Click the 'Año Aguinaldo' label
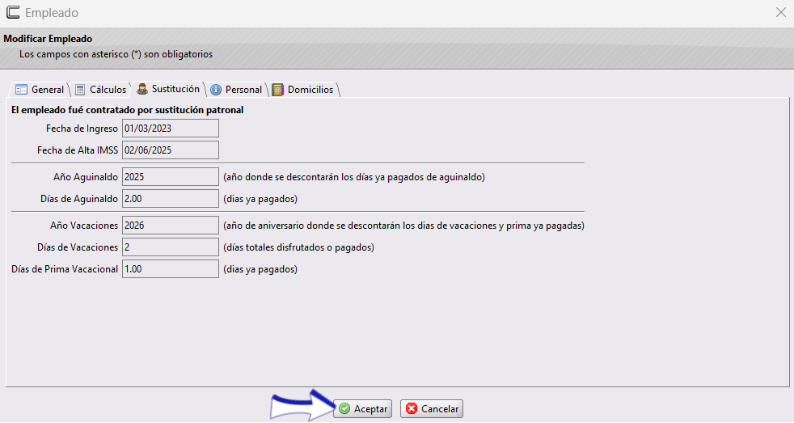Screen dimensions: 794x423 pos(86,177)
